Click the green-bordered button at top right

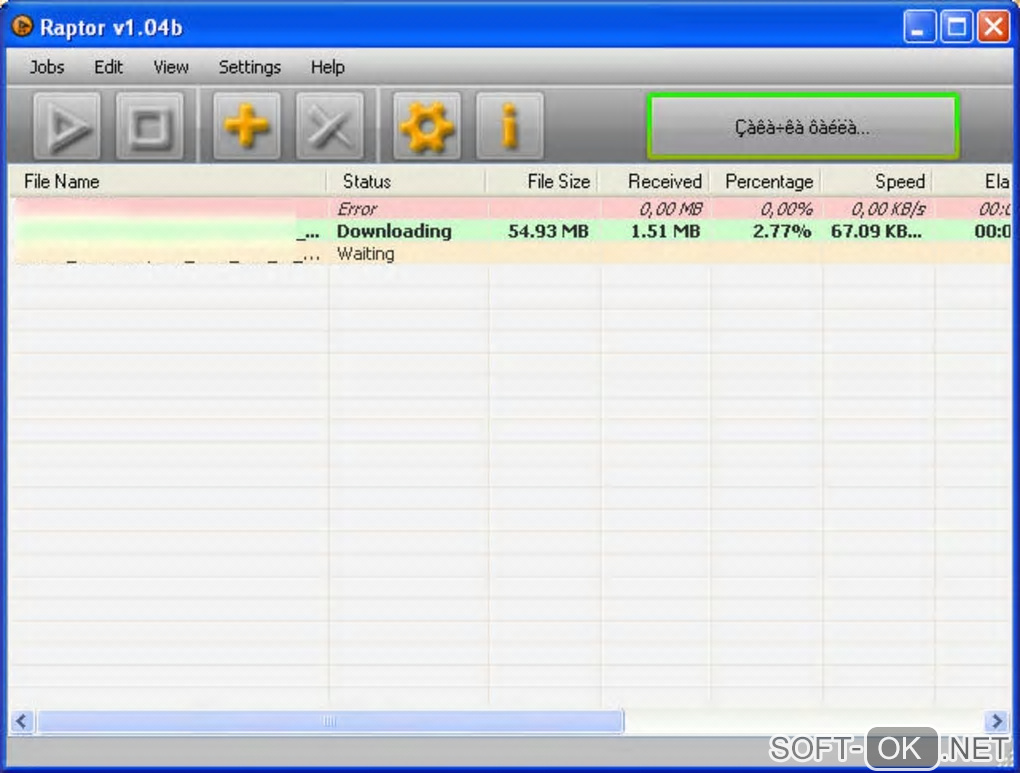point(803,127)
